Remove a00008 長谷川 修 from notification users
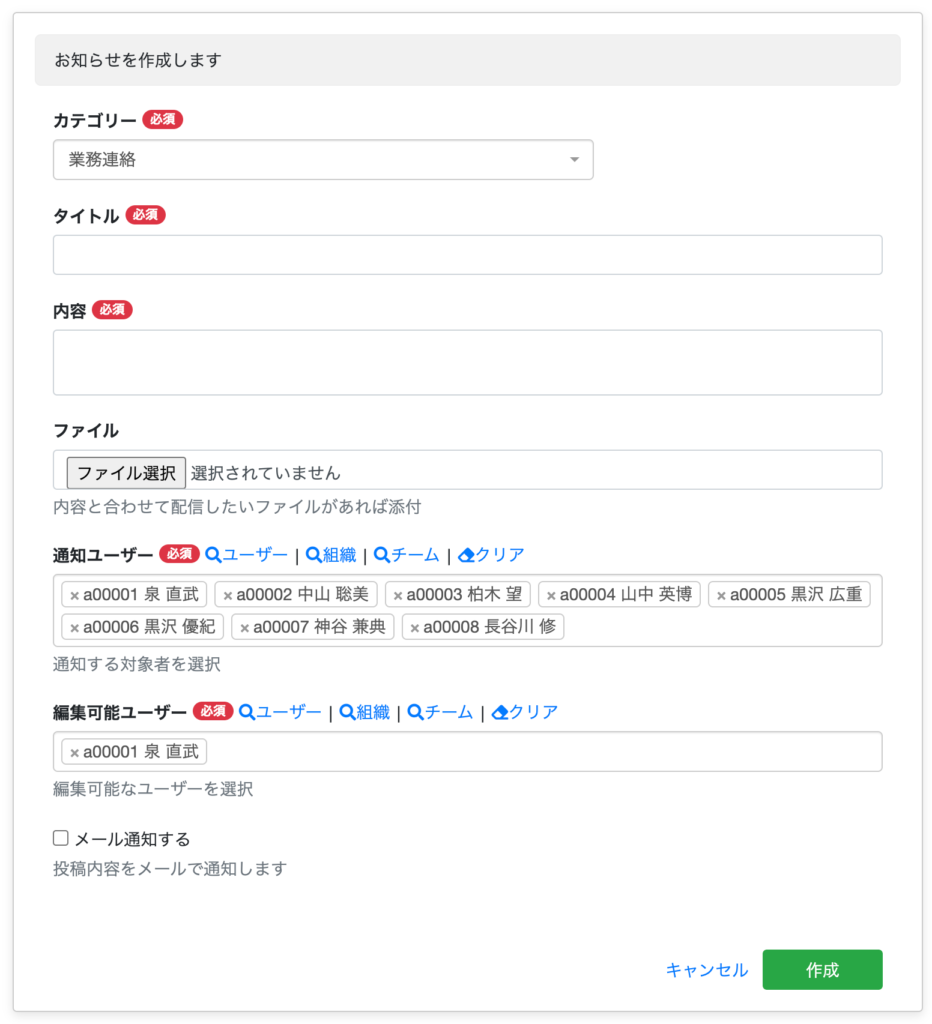This screenshot has height=1024, width=932. click(415, 628)
